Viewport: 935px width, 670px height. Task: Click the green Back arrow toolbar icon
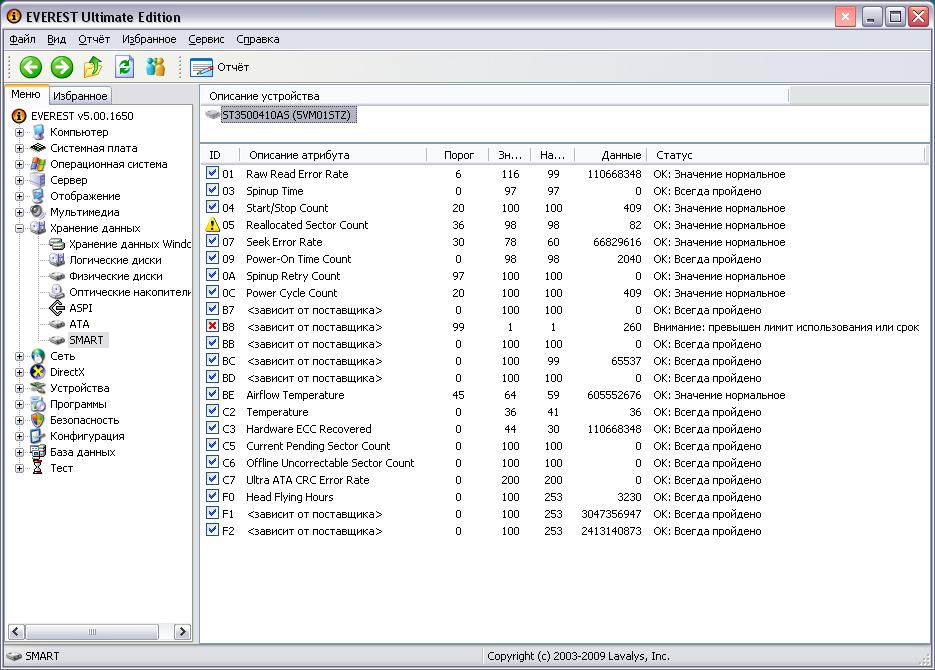[31, 67]
